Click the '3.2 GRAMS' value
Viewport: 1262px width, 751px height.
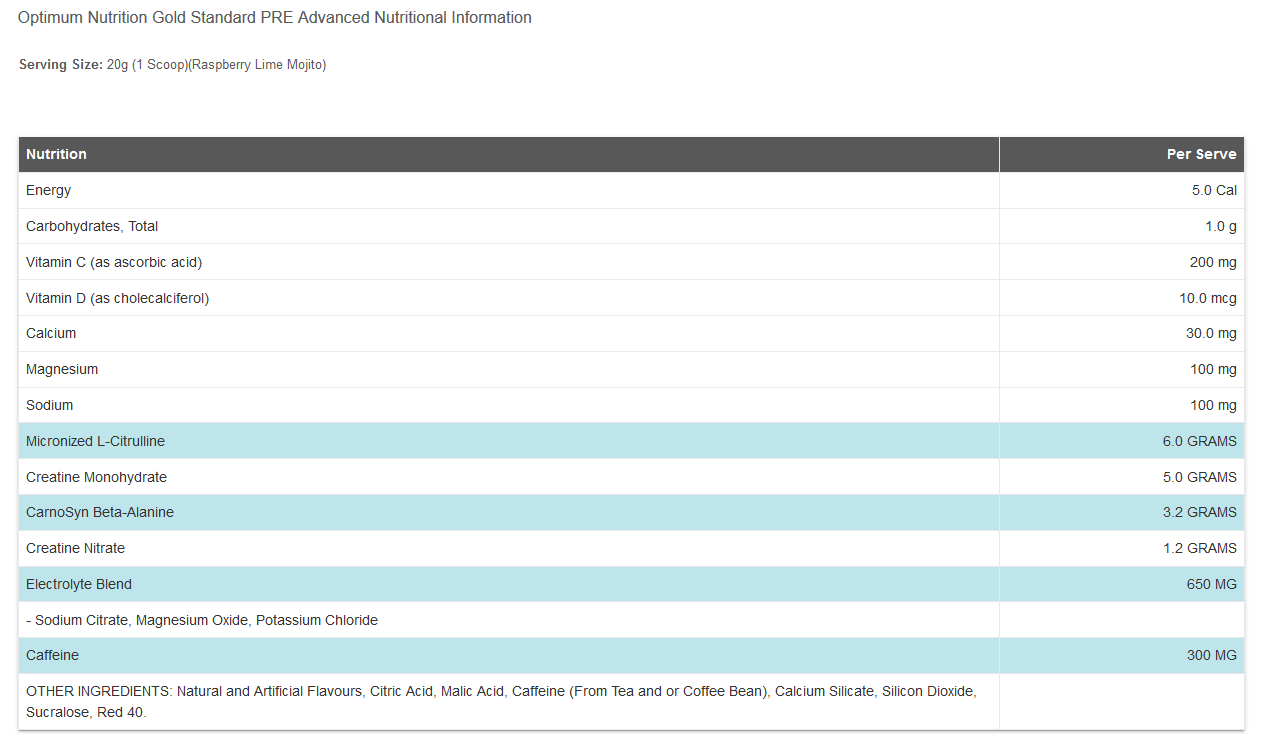[x=1200, y=512]
